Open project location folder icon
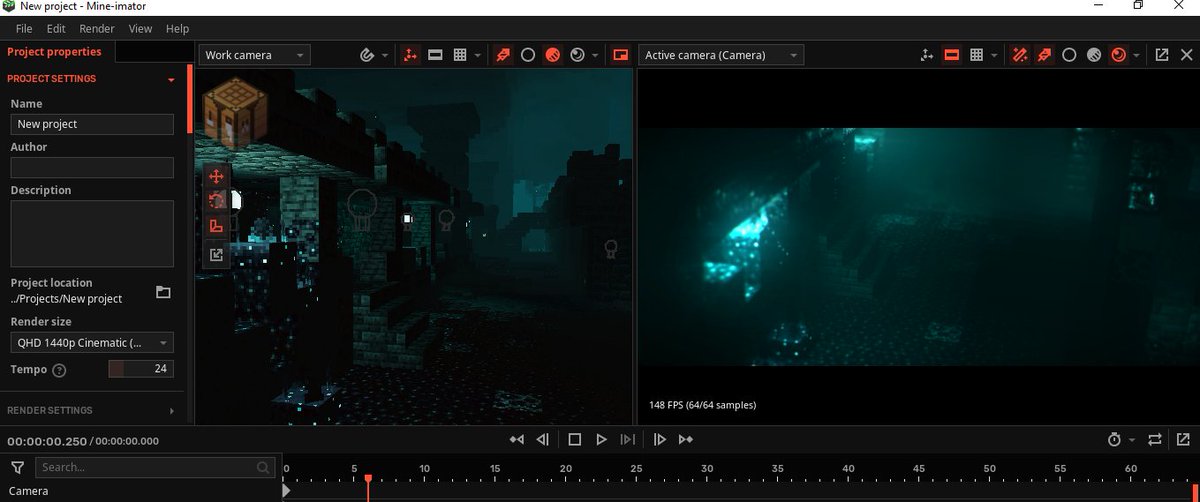The image size is (1200, 502). click(x=163, y=292)
